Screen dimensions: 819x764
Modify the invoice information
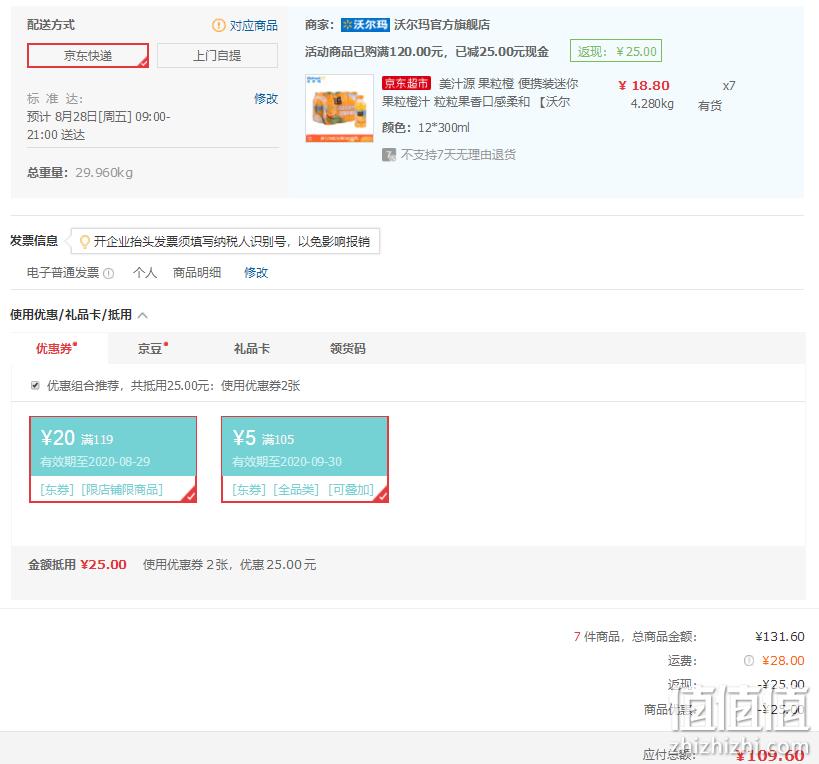click(256, 273)
